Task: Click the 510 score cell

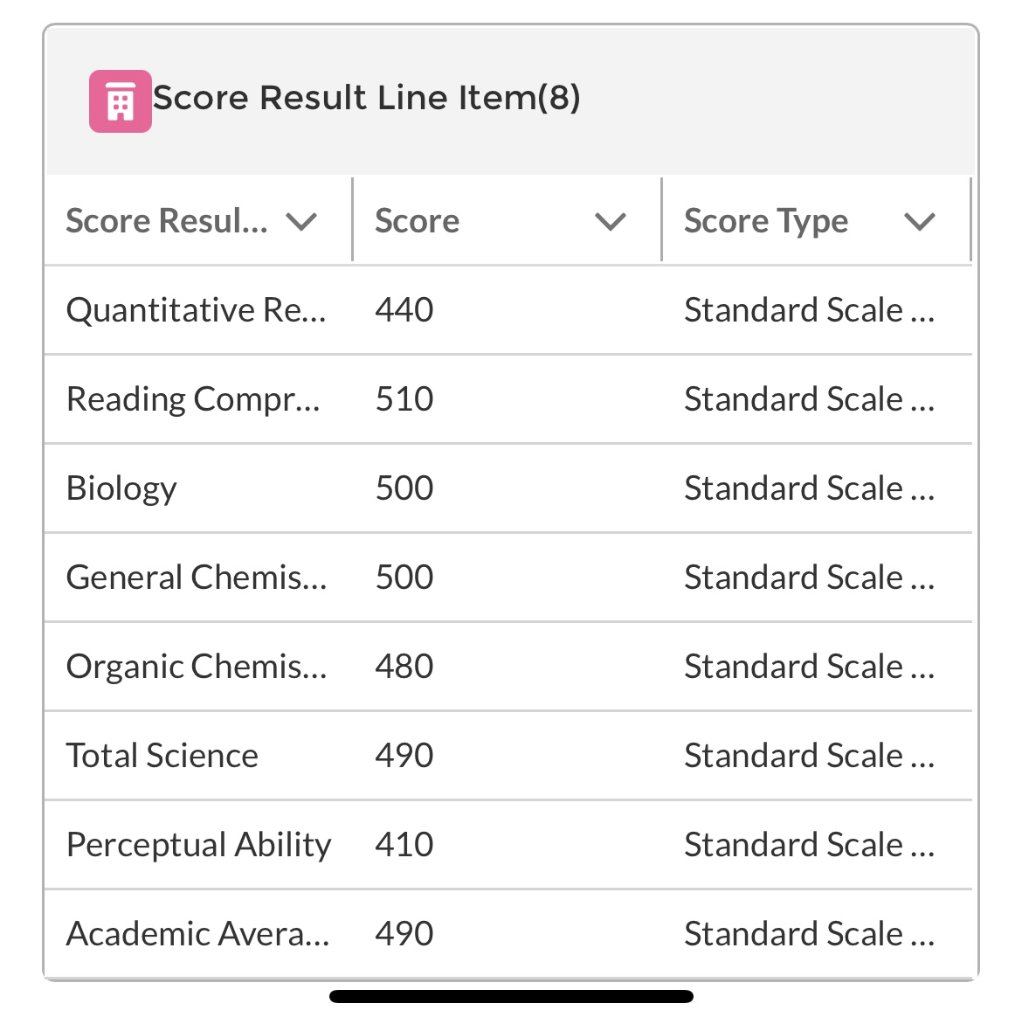Action: pyautogui.click(x=404, y=399)
